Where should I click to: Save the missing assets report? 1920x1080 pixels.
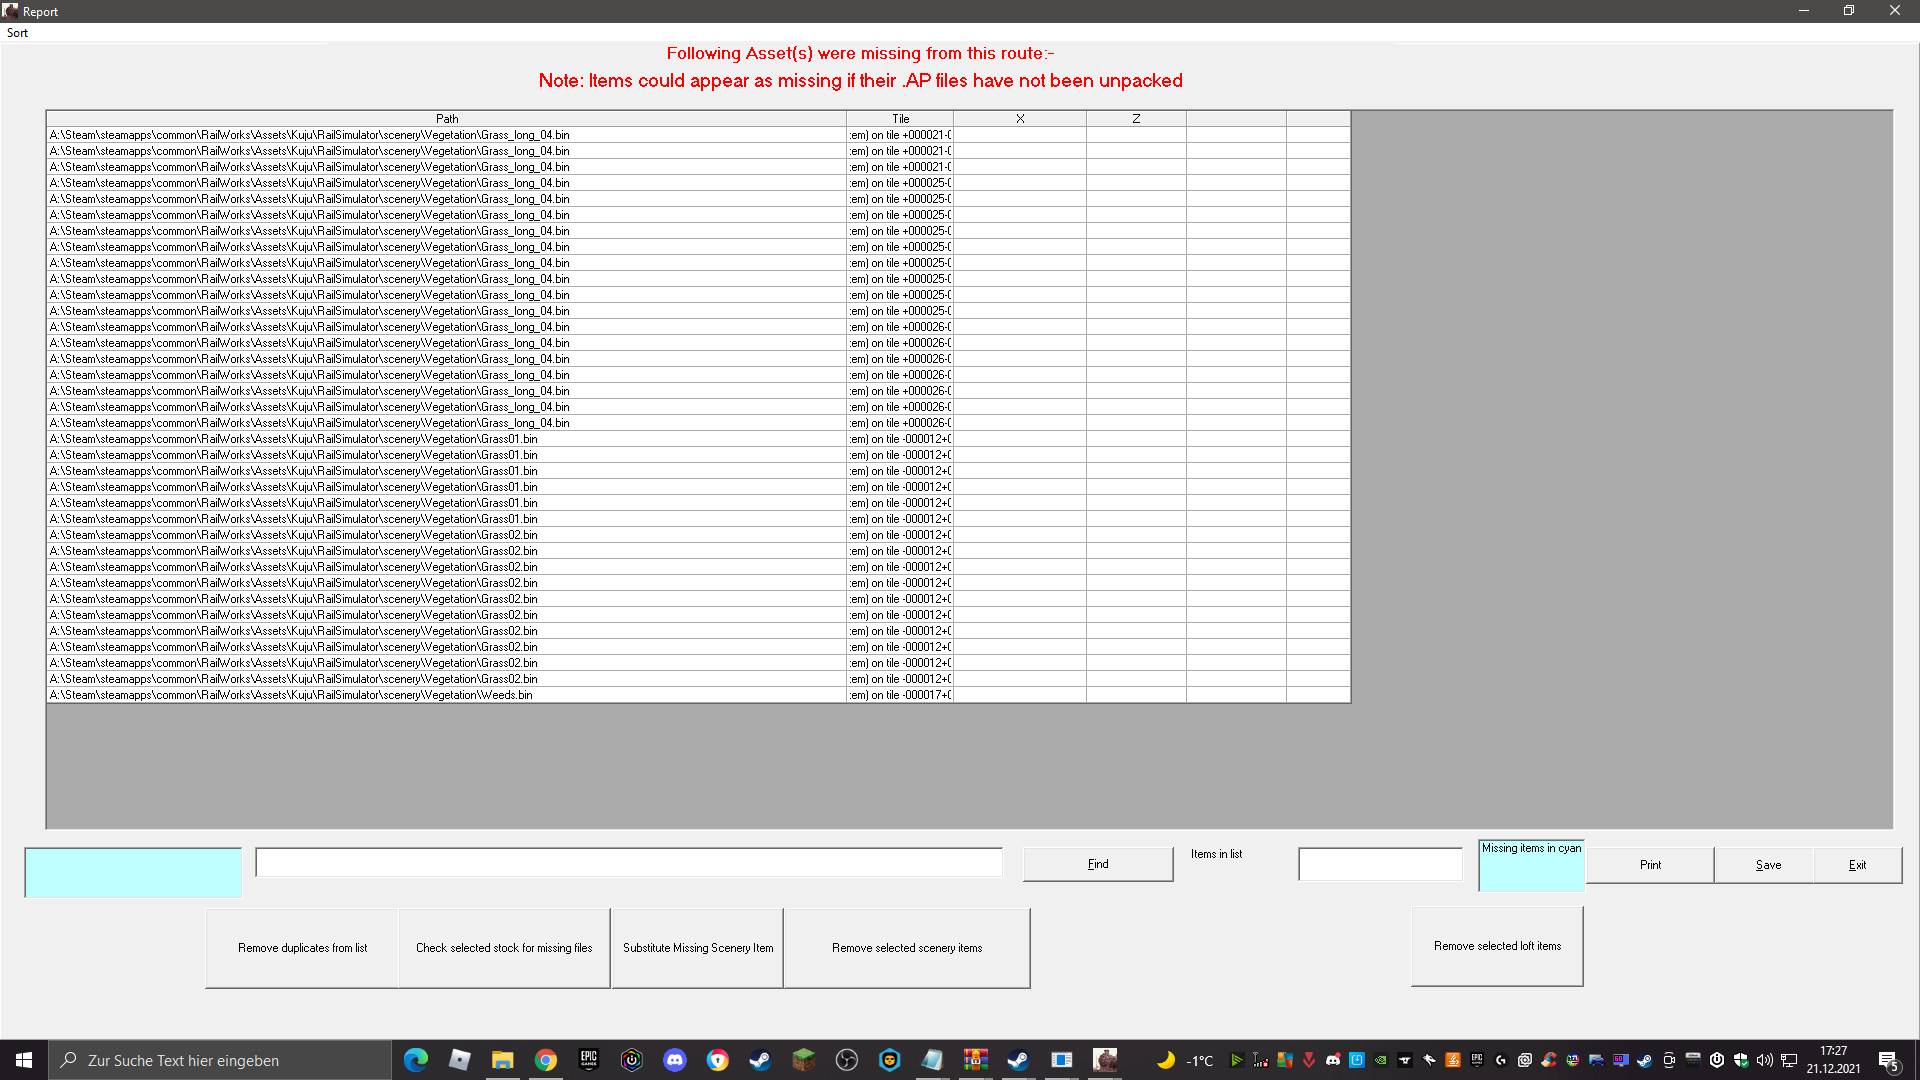(x=1767, y=865)
